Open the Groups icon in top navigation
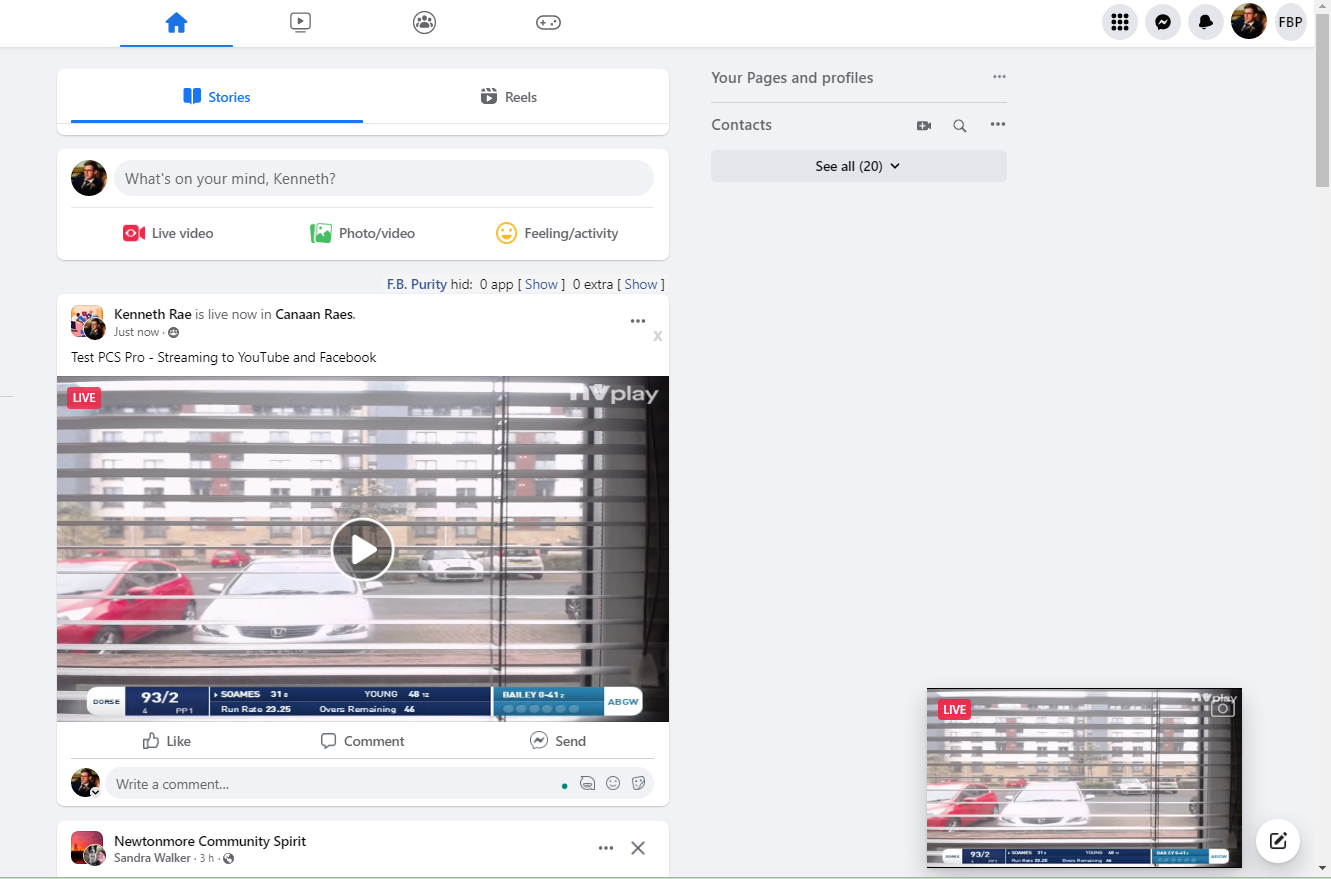 point(424,22)
